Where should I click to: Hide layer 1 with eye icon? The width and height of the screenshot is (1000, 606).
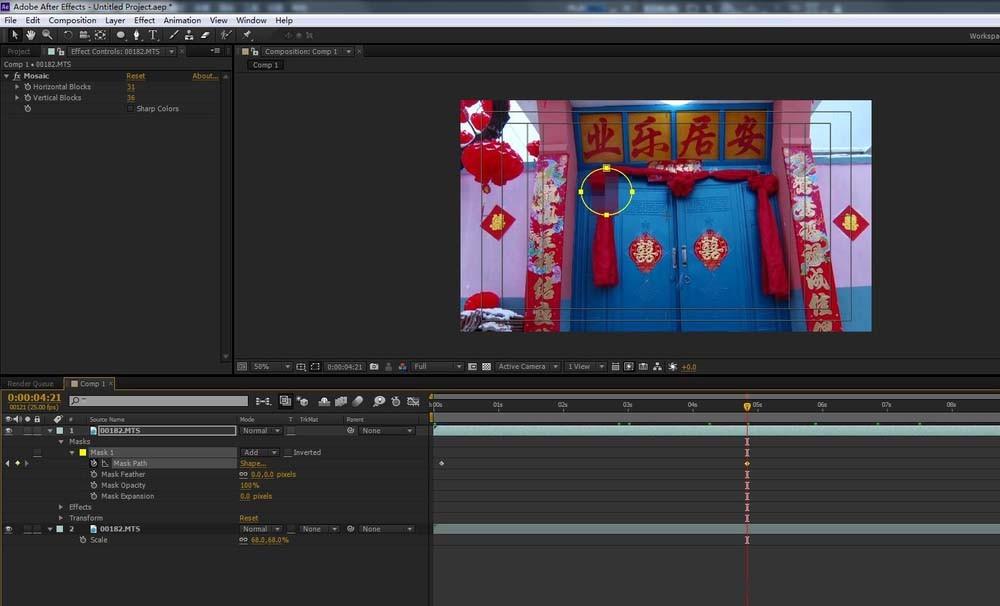pyautogui.click(x=8, y=431)
